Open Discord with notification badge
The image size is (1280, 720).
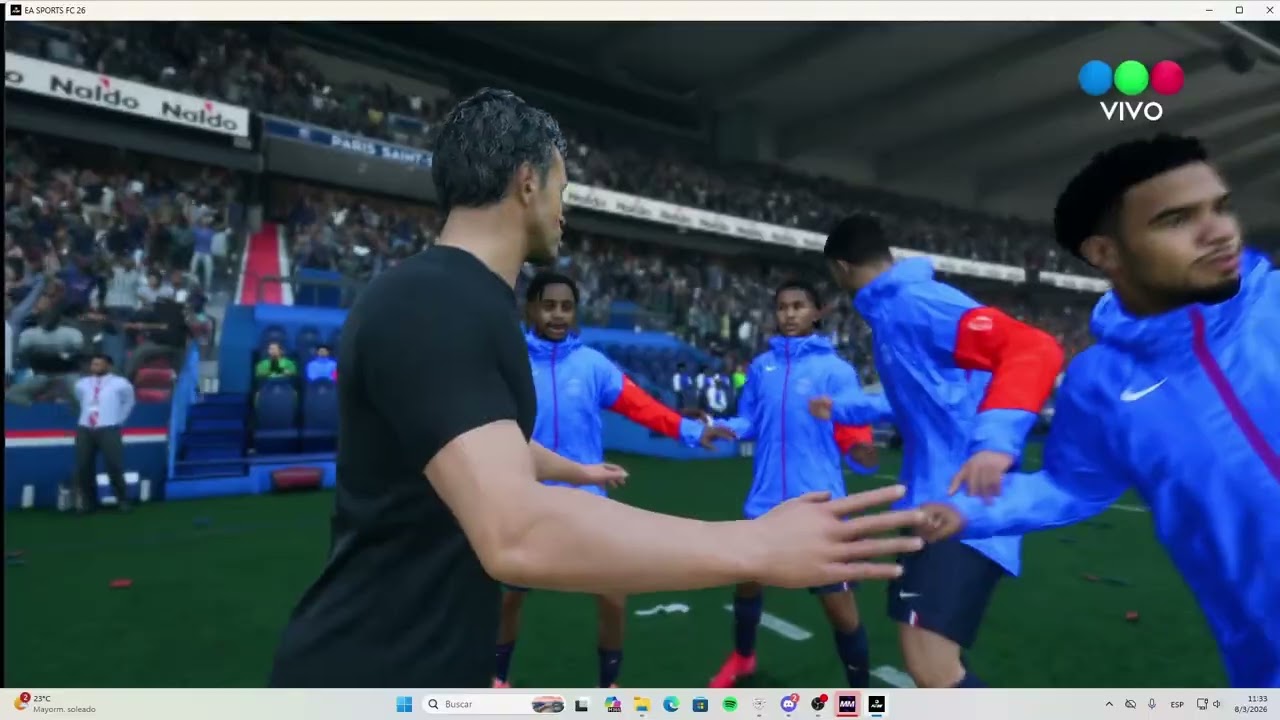(x=789, y=703)
